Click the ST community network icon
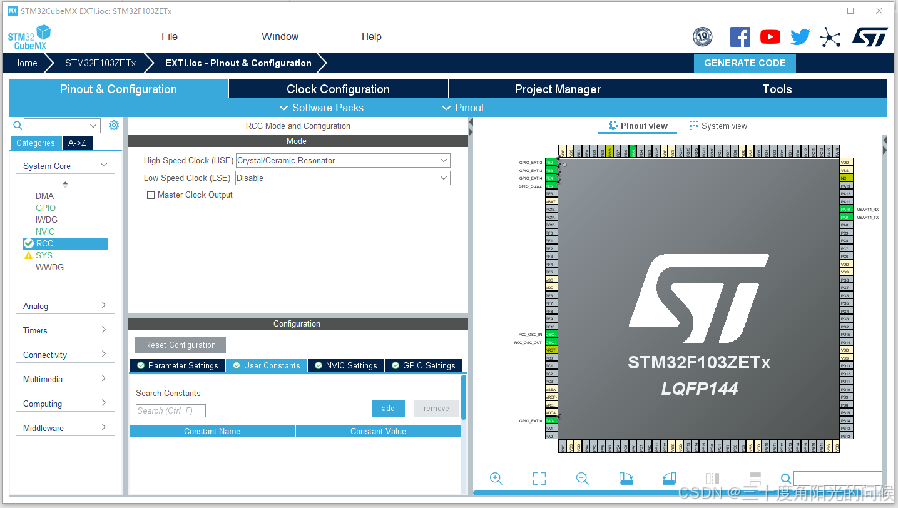This screenshot has width=898, height=508. coord(829,37)
